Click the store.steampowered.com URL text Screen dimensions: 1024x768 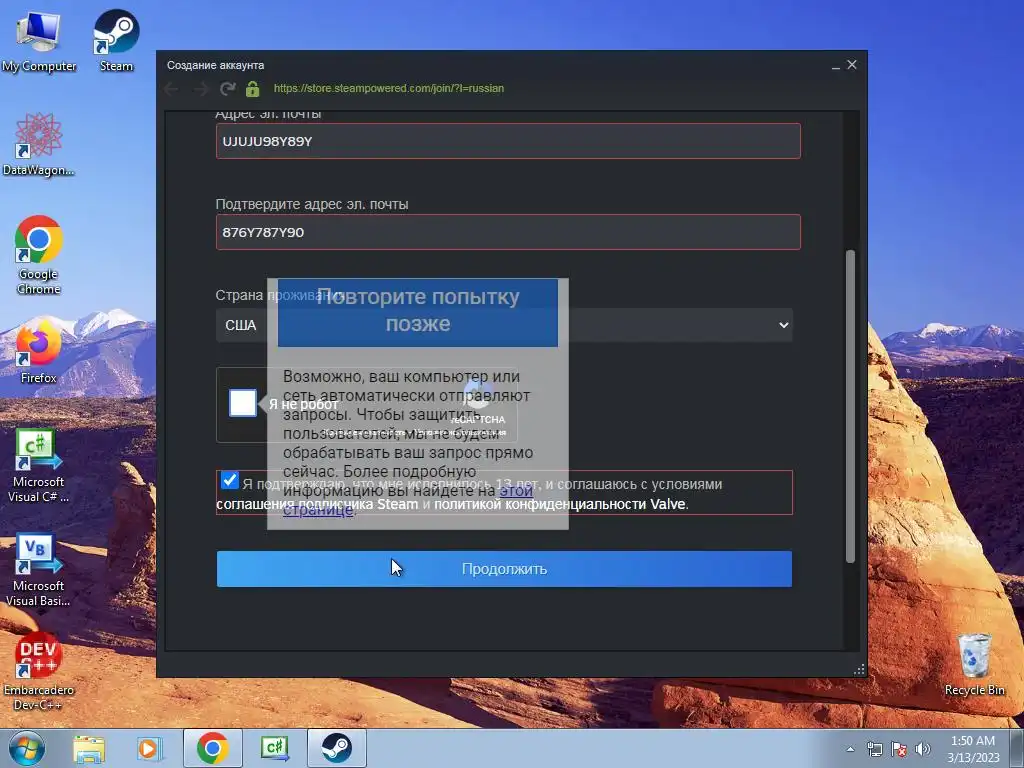click(x=389, y=88)
